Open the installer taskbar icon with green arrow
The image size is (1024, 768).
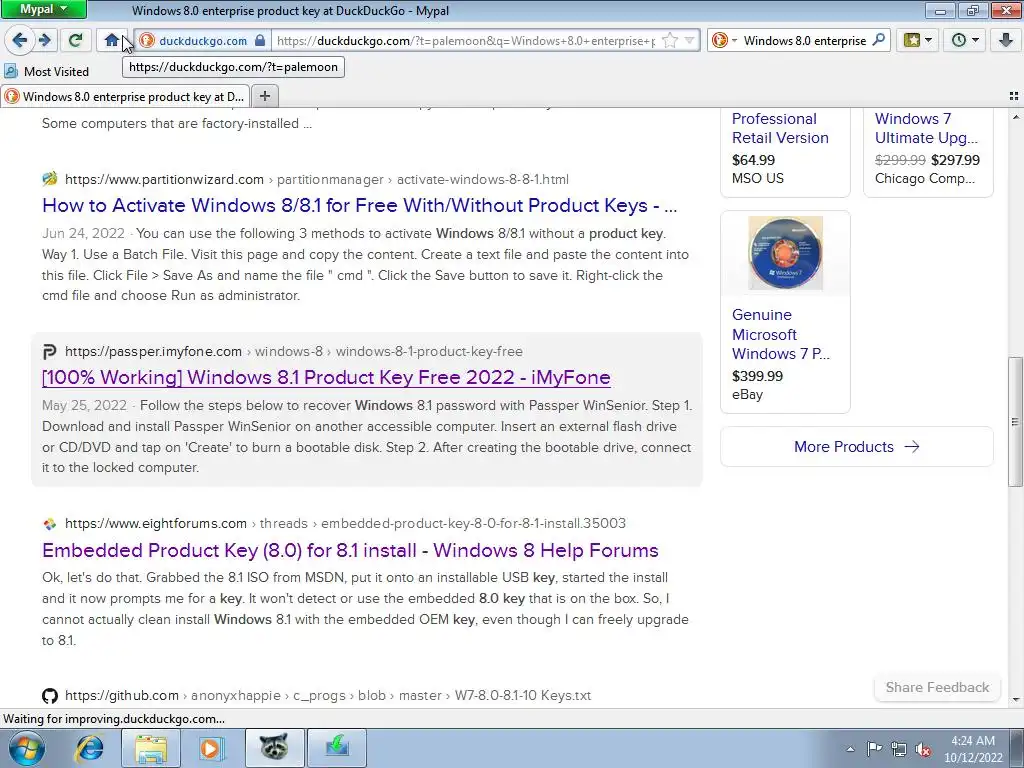coord(337,748)
